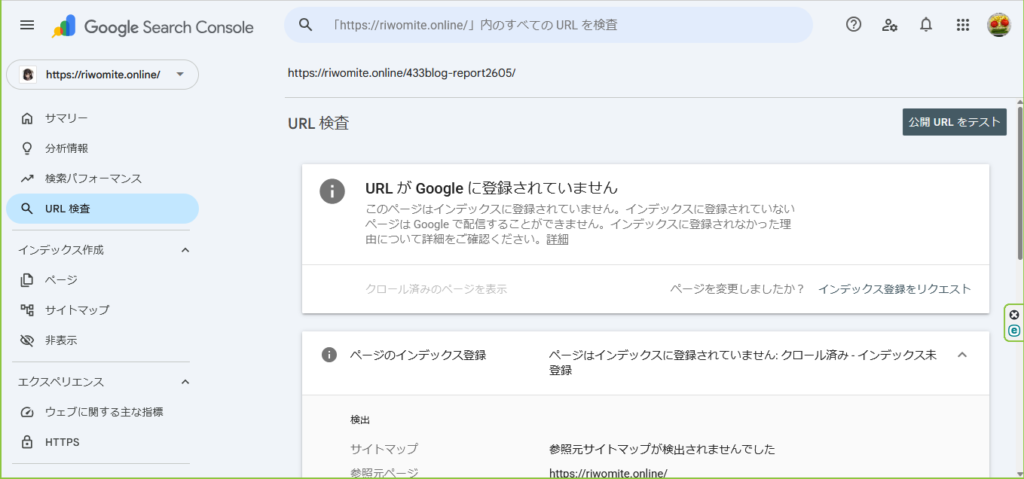Screen dimensions: 1024x479
Task: Select URL 検査 in sidebar
Action: tap(103, 209)
